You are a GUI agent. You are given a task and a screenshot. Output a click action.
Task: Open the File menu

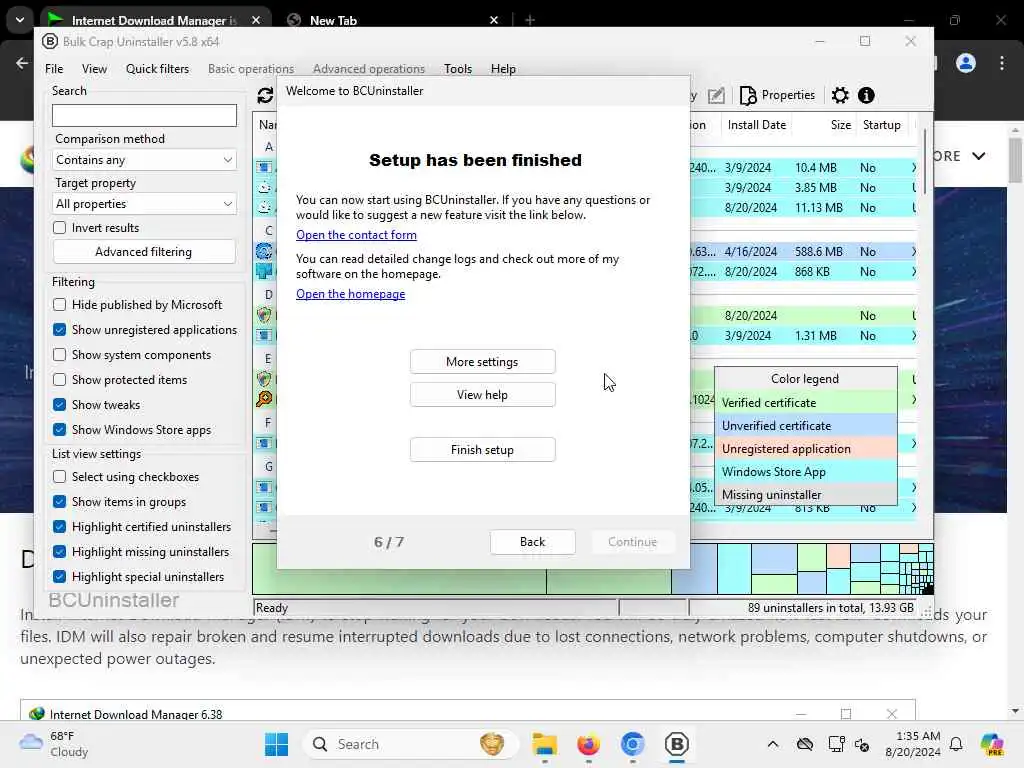54,69
